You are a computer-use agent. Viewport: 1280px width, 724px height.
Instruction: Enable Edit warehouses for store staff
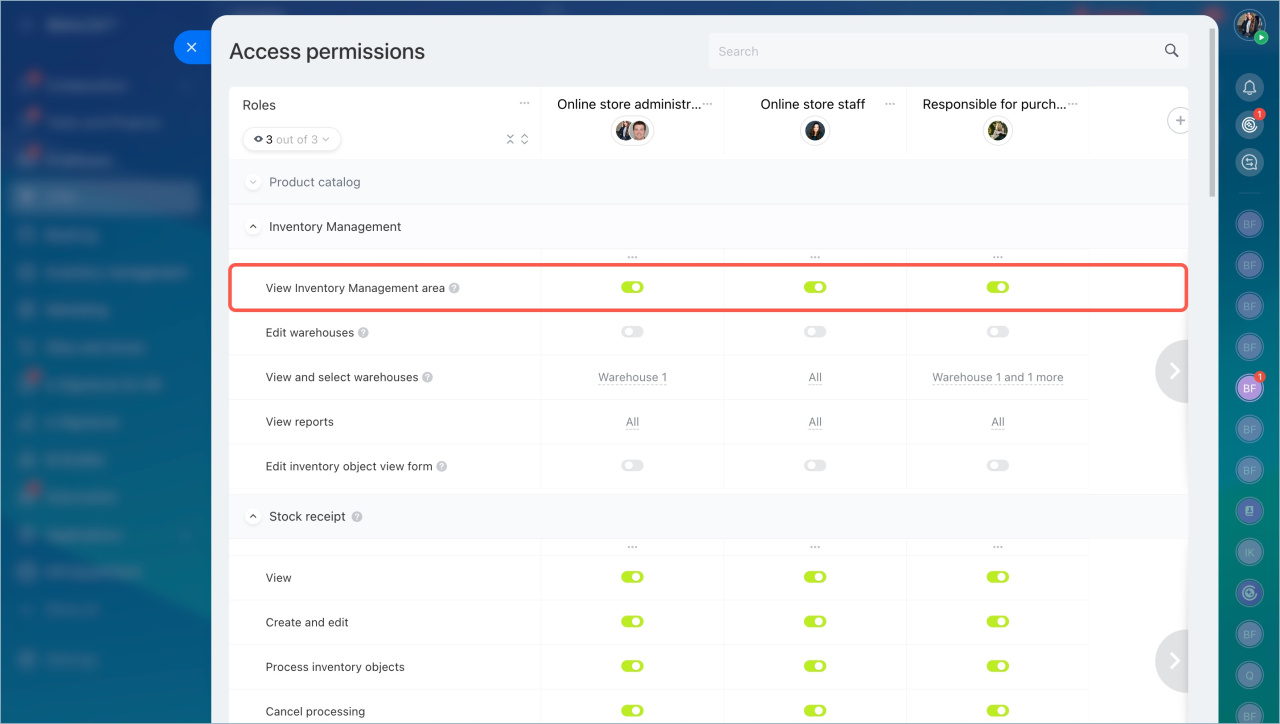pos(815,332)
